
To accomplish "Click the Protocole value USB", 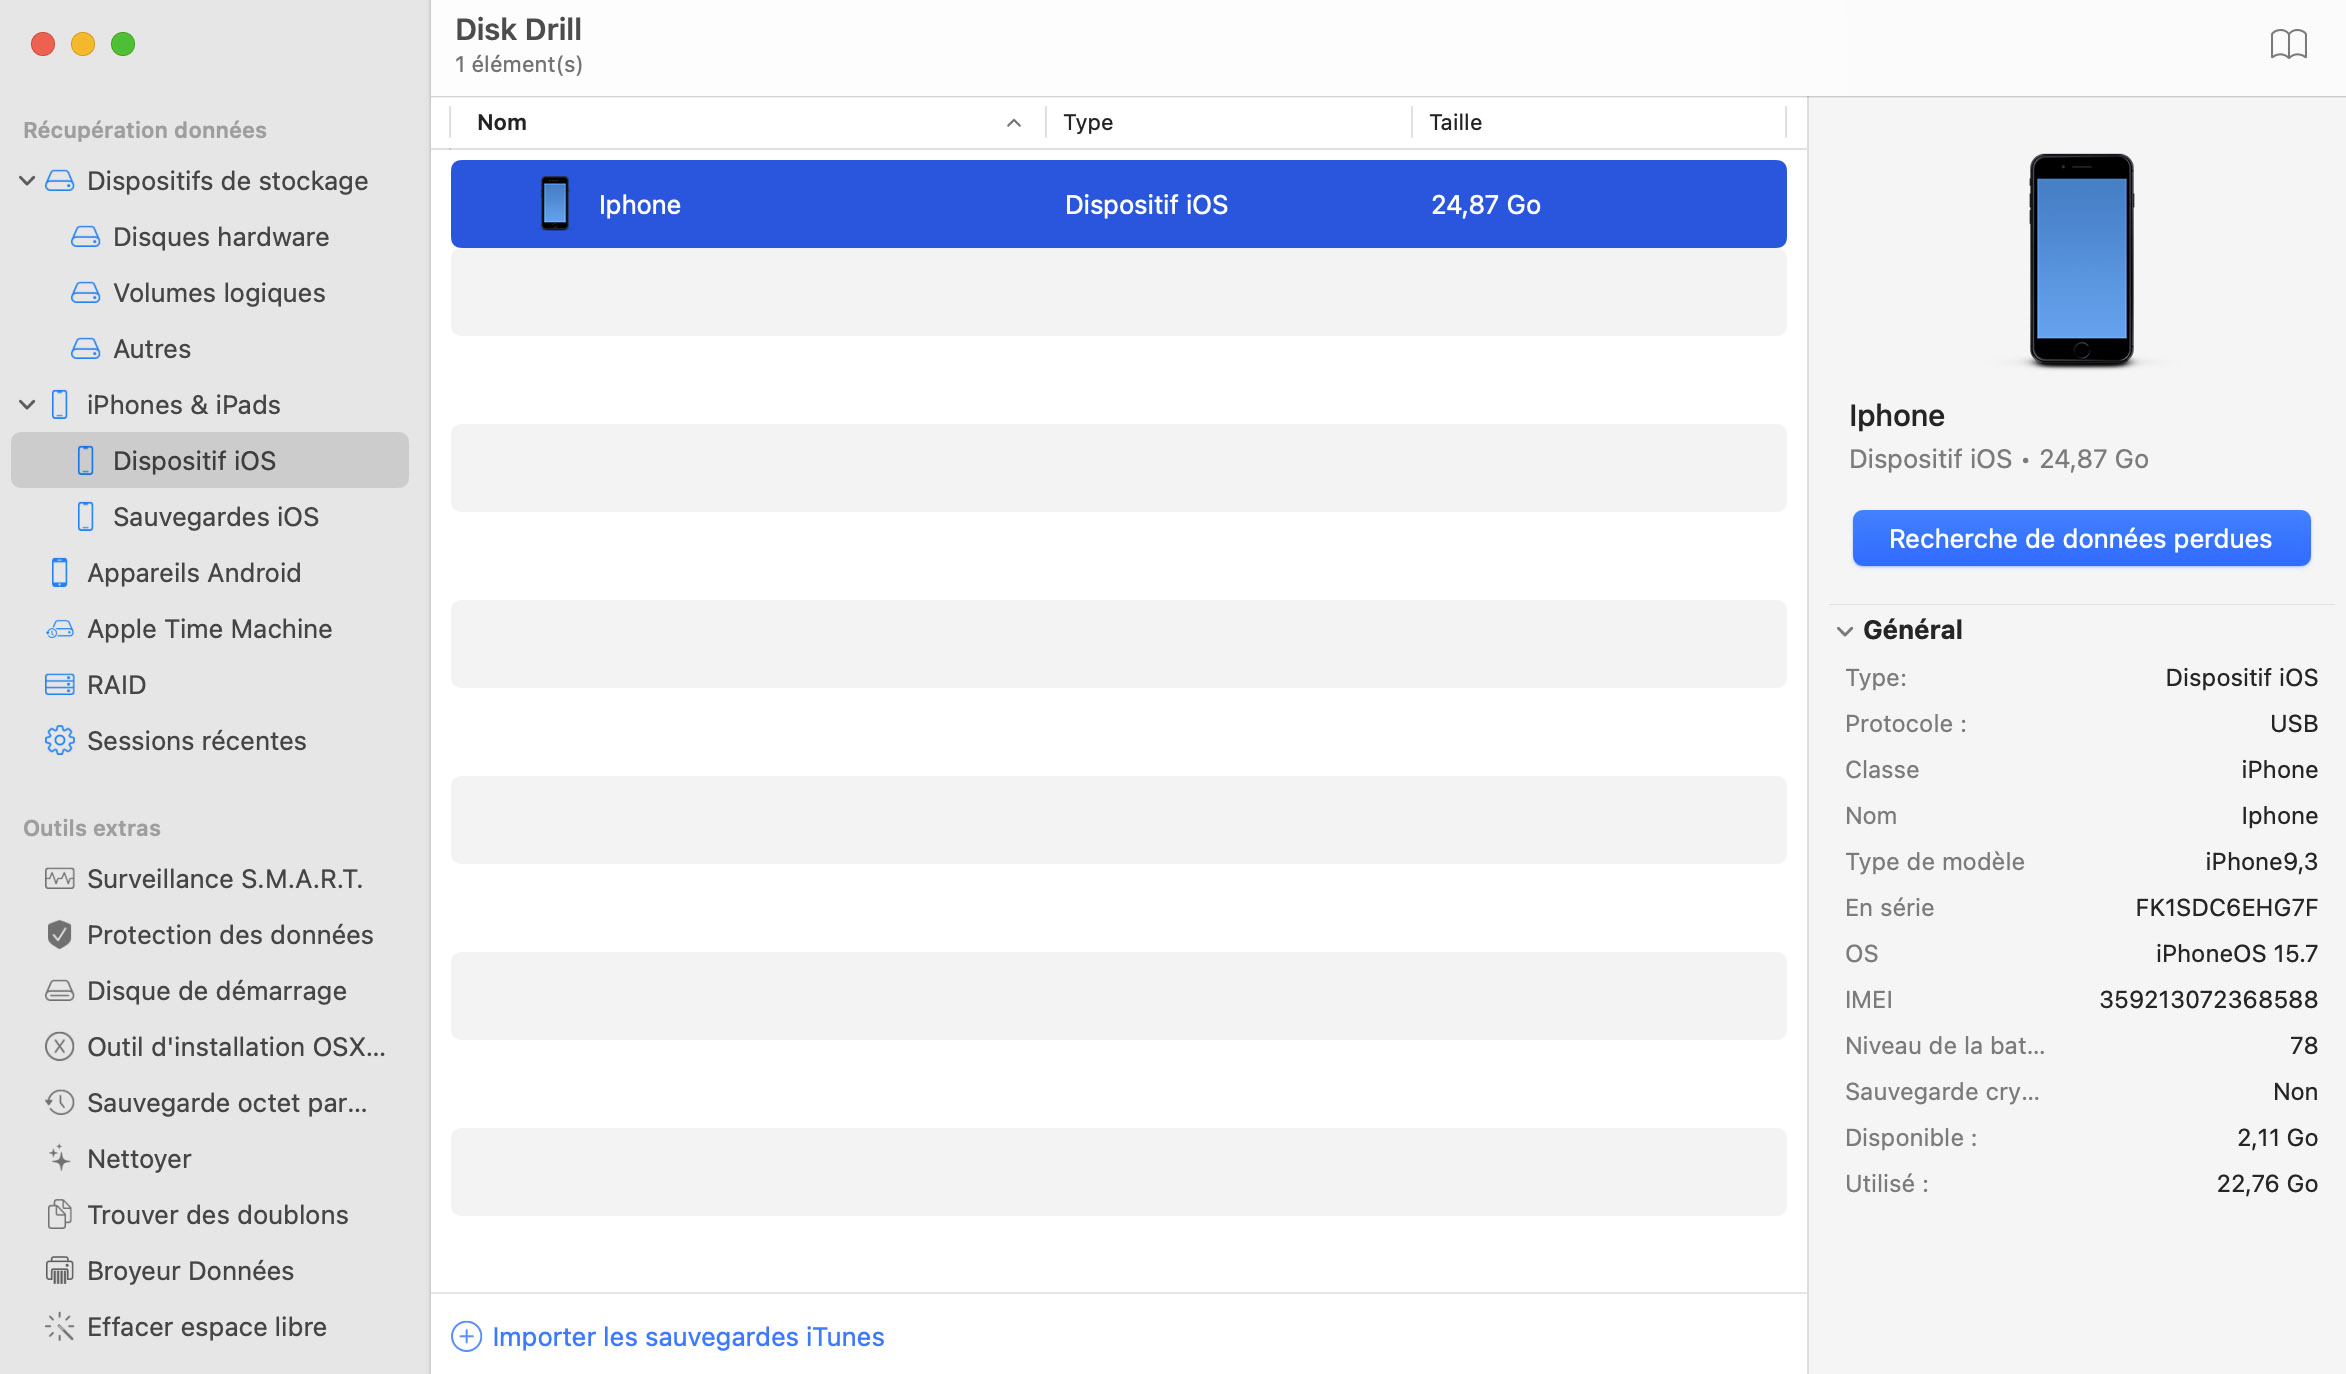I will pyautogui.click(x=2293, y=724).
